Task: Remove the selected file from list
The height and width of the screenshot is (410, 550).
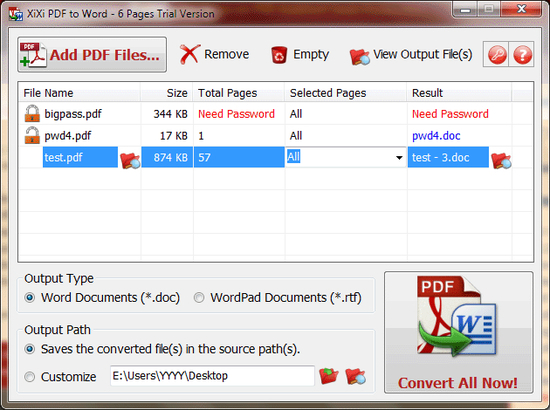Action: tap(214, 54)
